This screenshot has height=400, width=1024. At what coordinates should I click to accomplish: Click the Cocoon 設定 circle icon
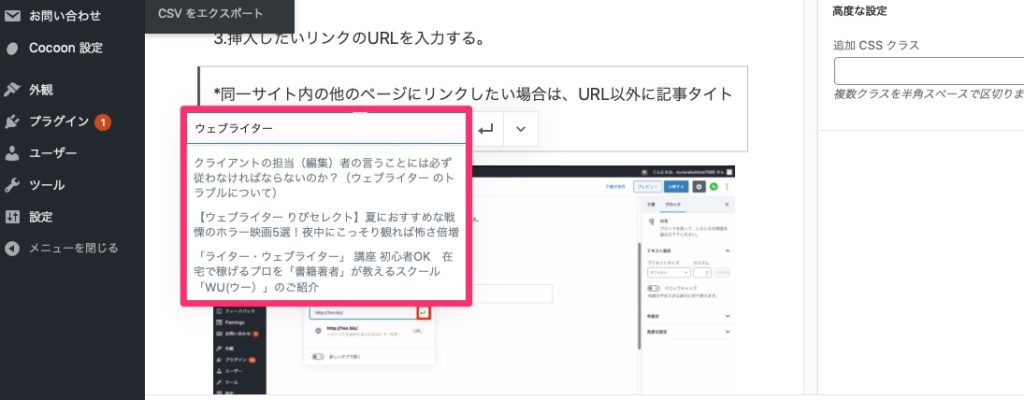tap(12, 48)
